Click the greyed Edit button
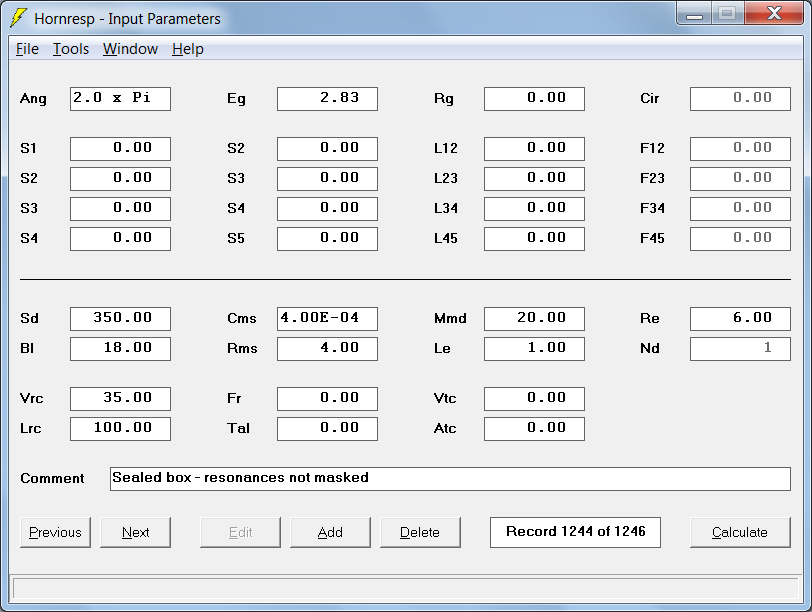The width and height of the screenshot is (812, 612). click(240, 532)
